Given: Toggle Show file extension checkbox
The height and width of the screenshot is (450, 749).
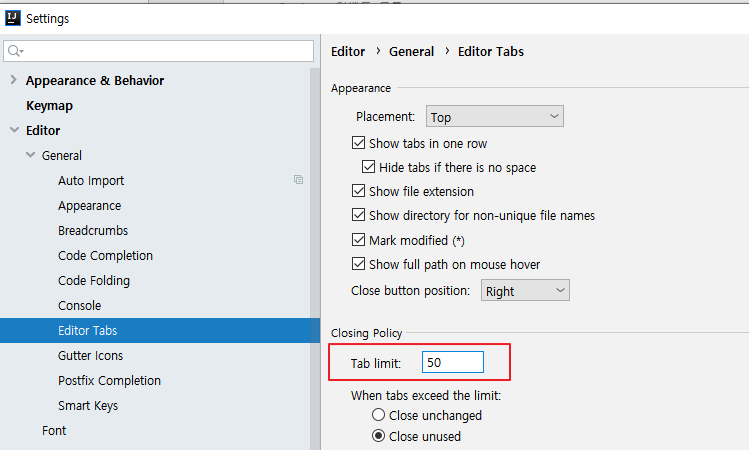Looking at the screenshot, I should pyautogui.click(x=358, y=191).
